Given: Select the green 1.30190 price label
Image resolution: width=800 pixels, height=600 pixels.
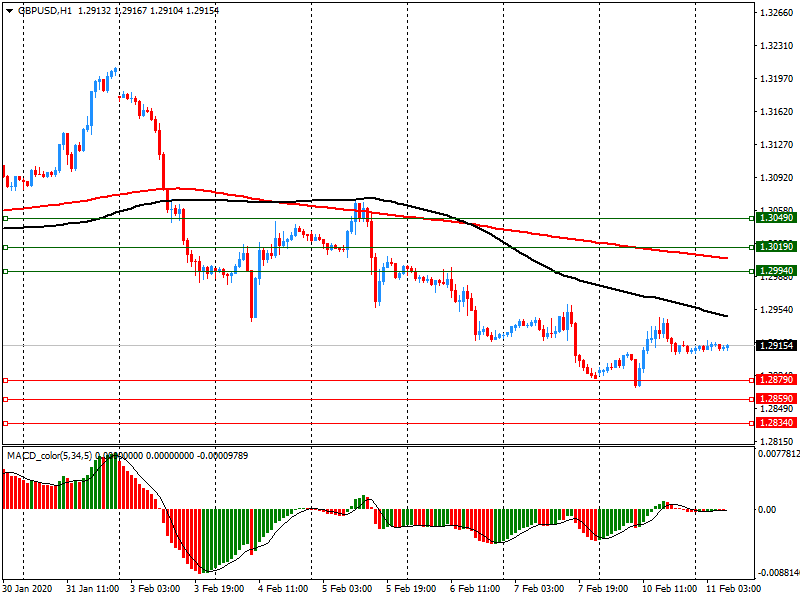Looking at the screenshot, I should (x=776, y=246).
